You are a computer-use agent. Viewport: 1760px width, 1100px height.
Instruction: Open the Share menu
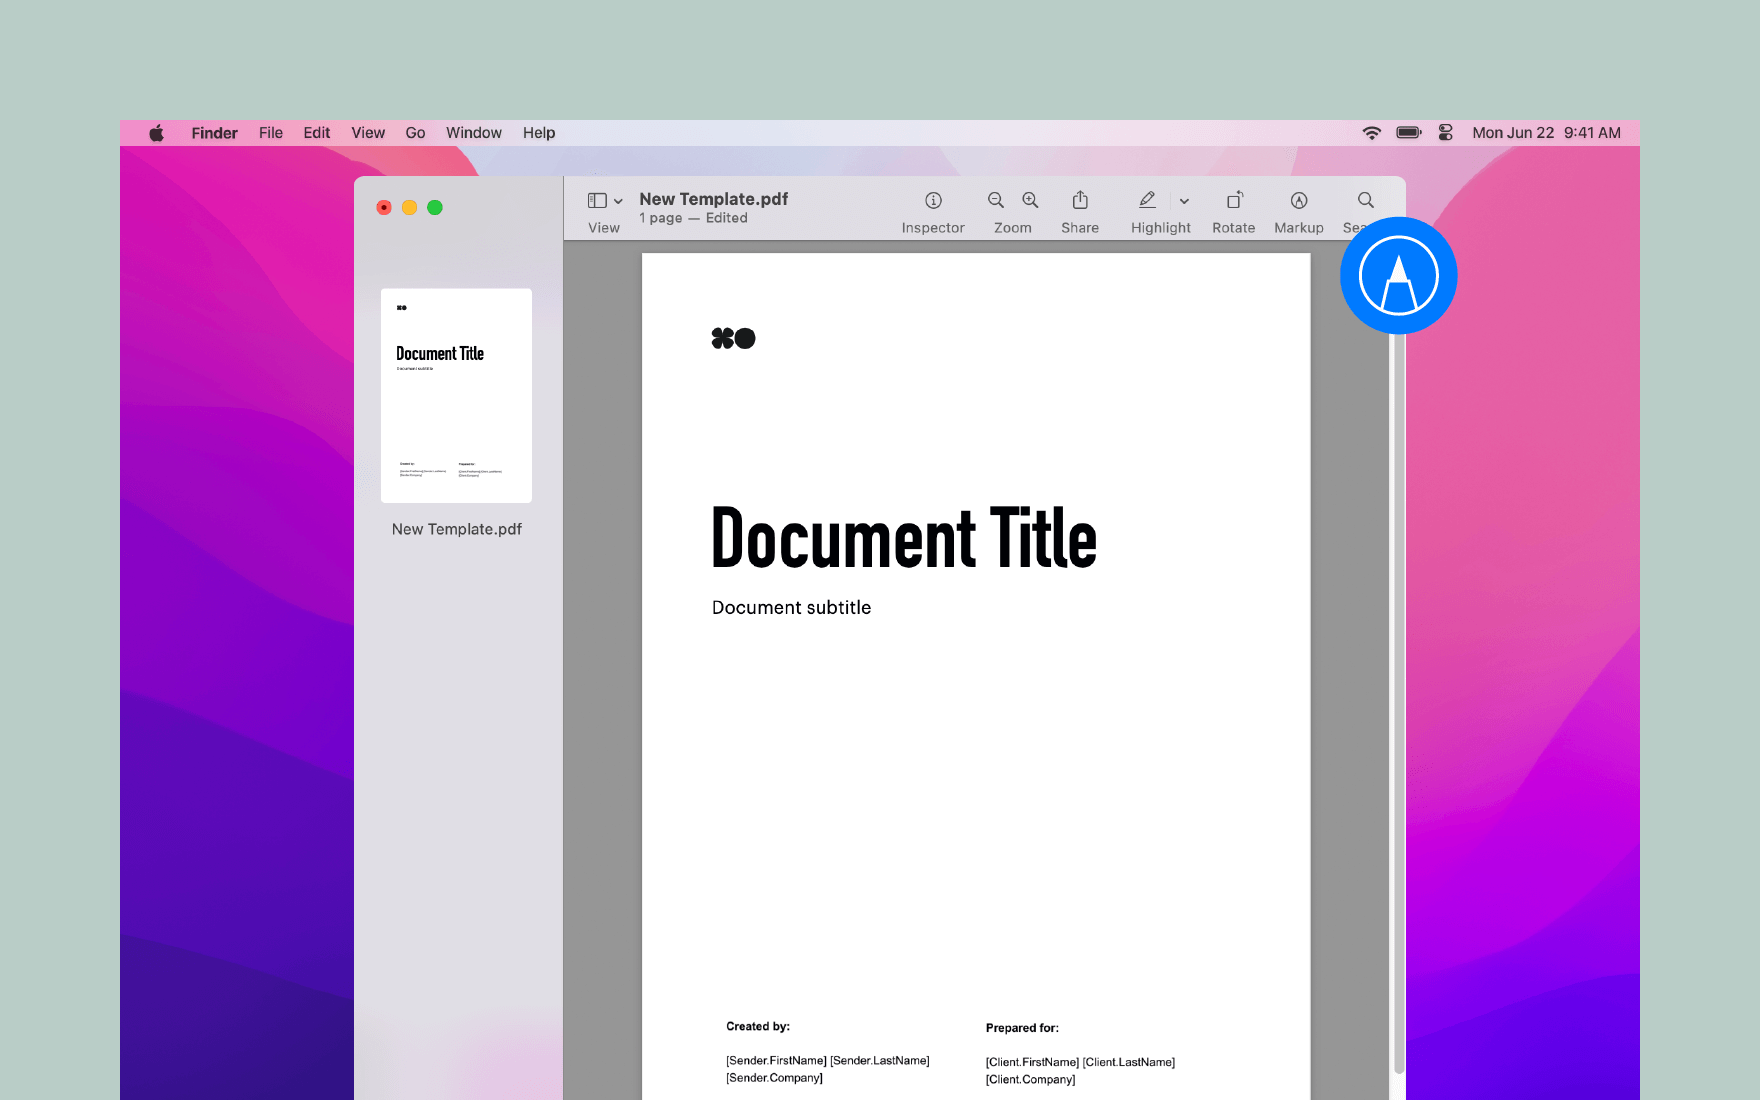pyautogui.click(x=1080, y=200)
